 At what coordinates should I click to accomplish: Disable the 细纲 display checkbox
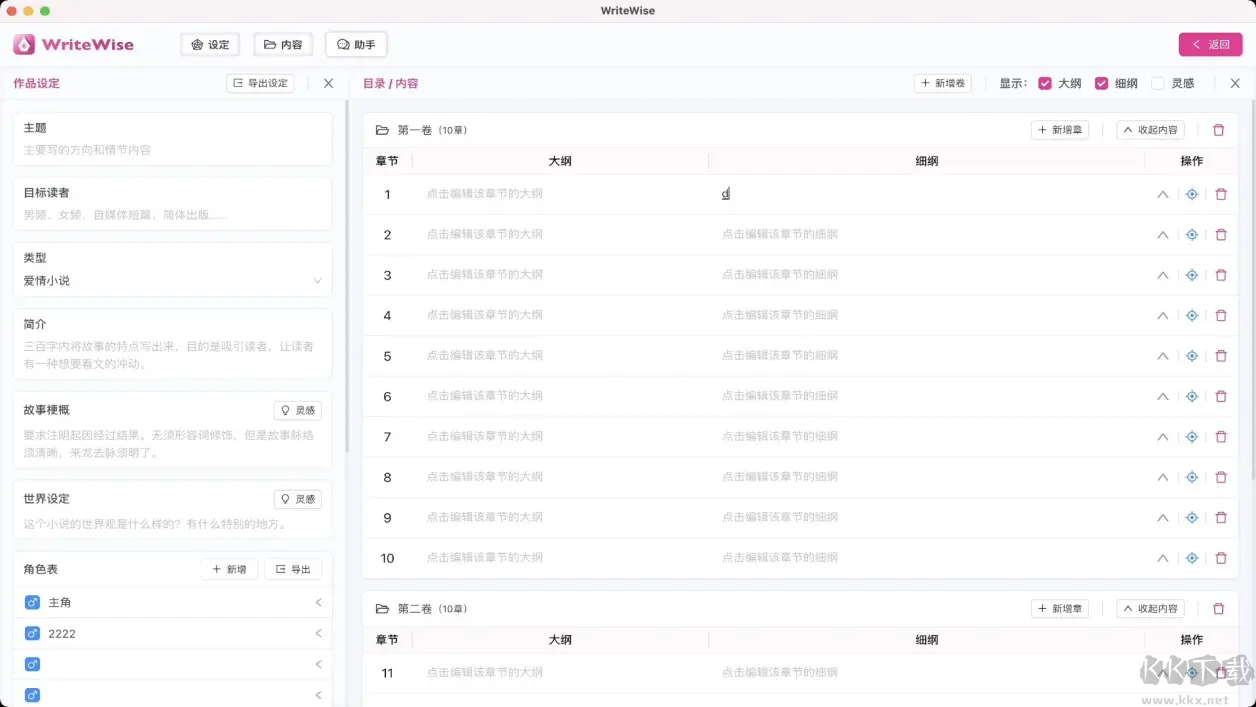[1102, 84]
